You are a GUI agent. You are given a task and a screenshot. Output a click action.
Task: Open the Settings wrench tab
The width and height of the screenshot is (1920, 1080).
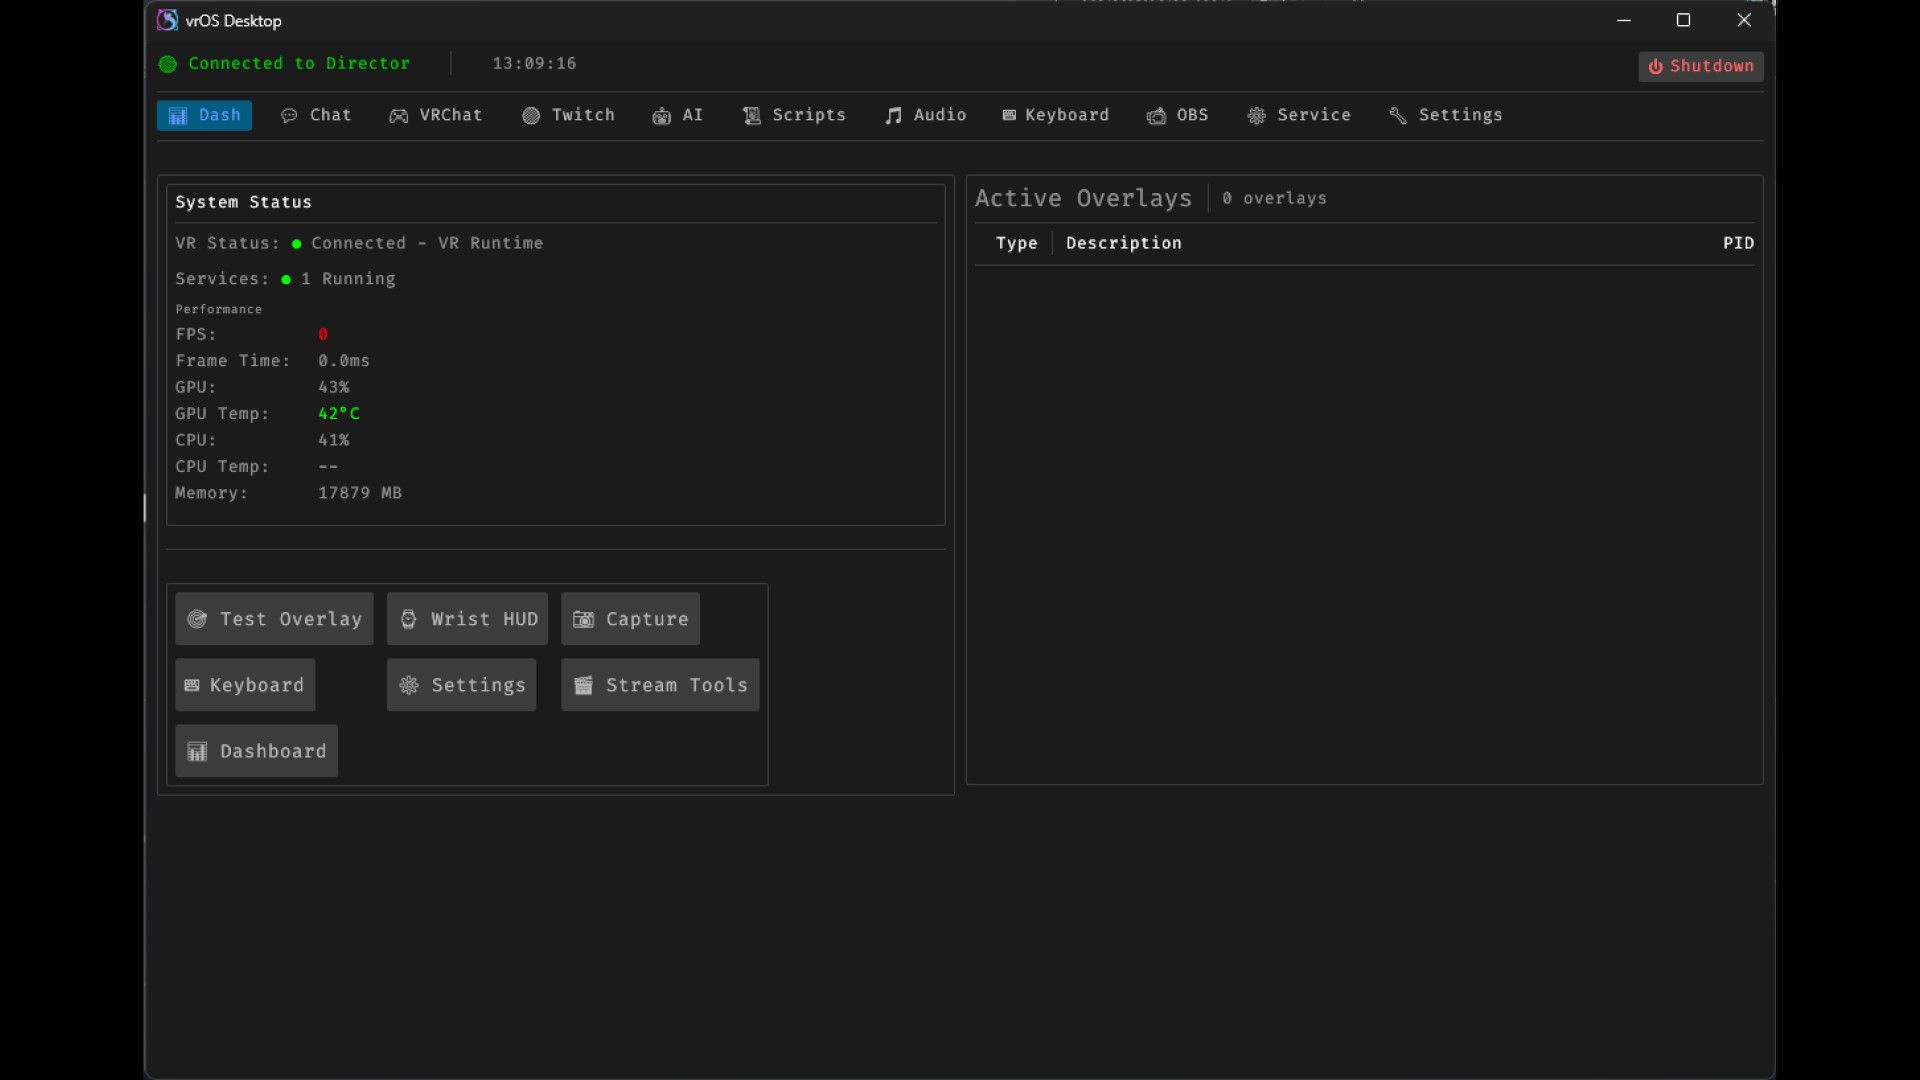[1446, 115]
